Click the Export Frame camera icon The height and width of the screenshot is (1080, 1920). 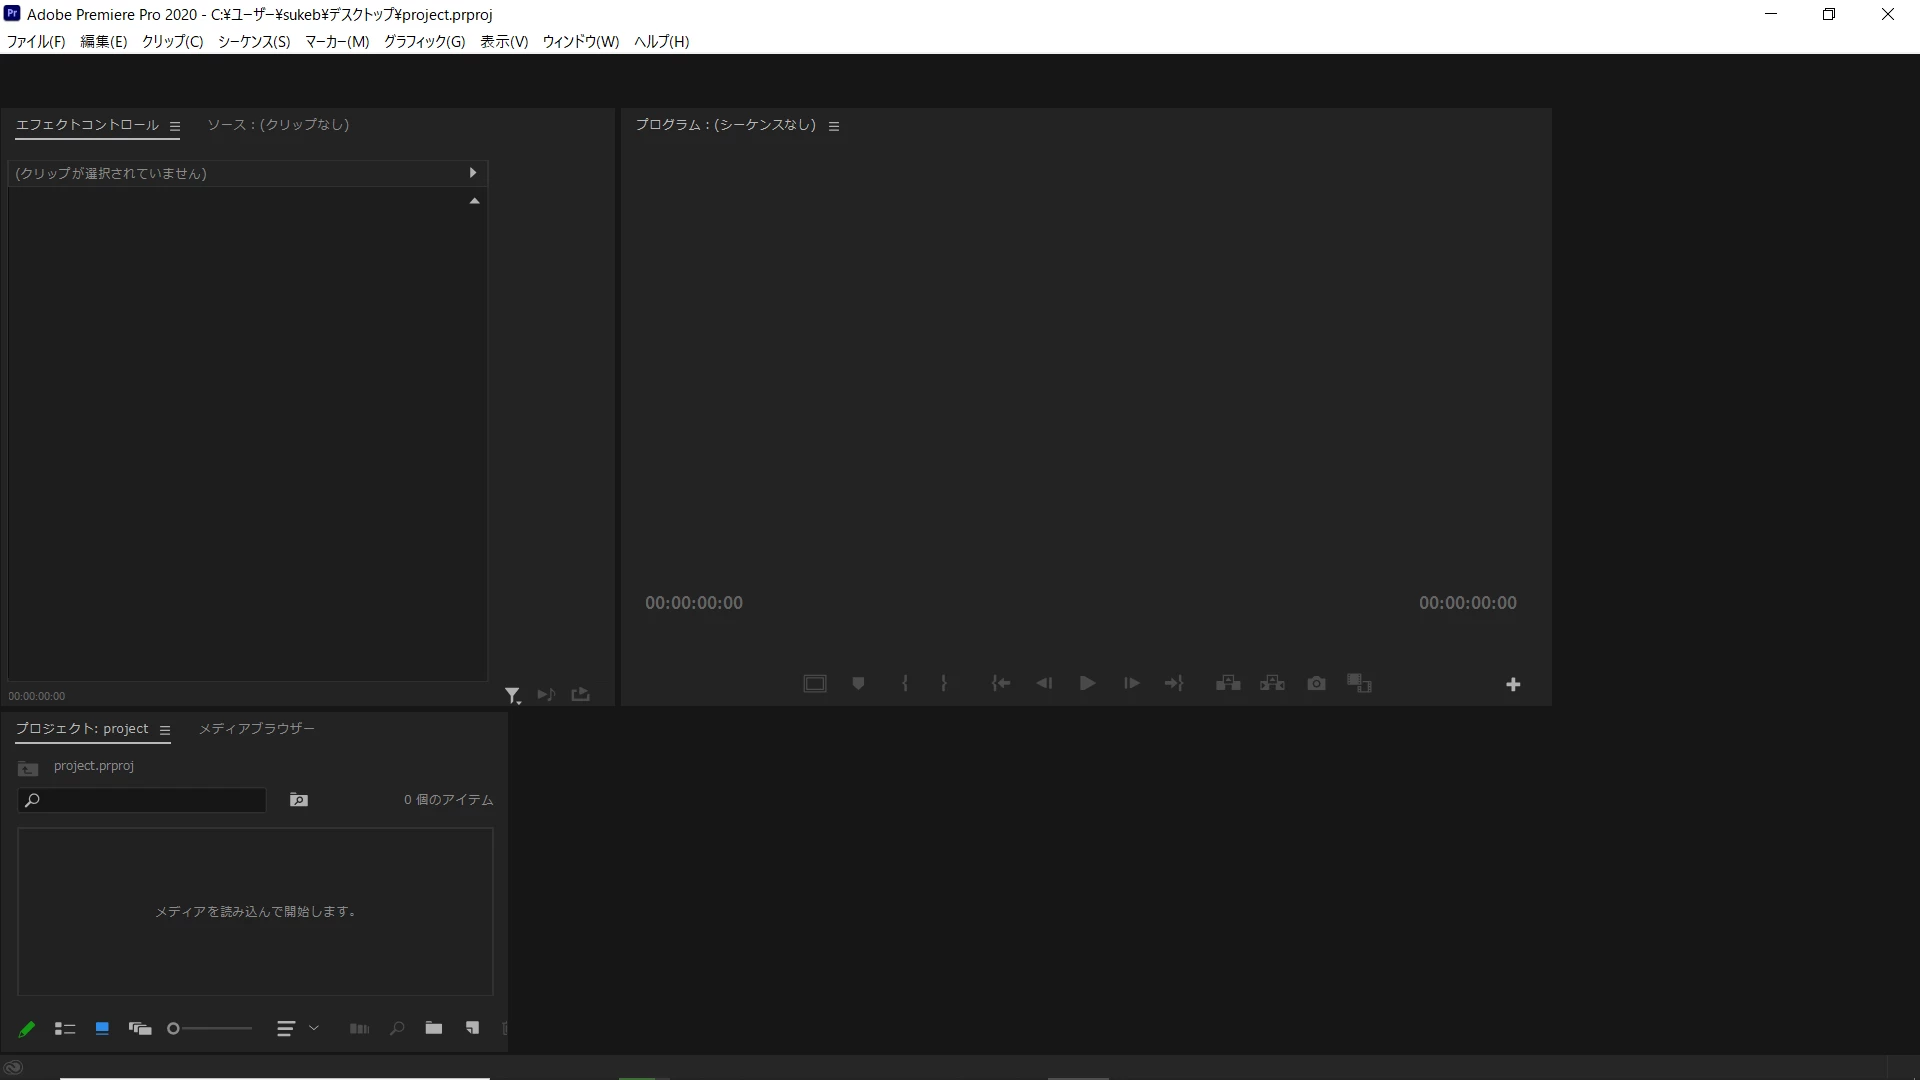click(1316, 684)
